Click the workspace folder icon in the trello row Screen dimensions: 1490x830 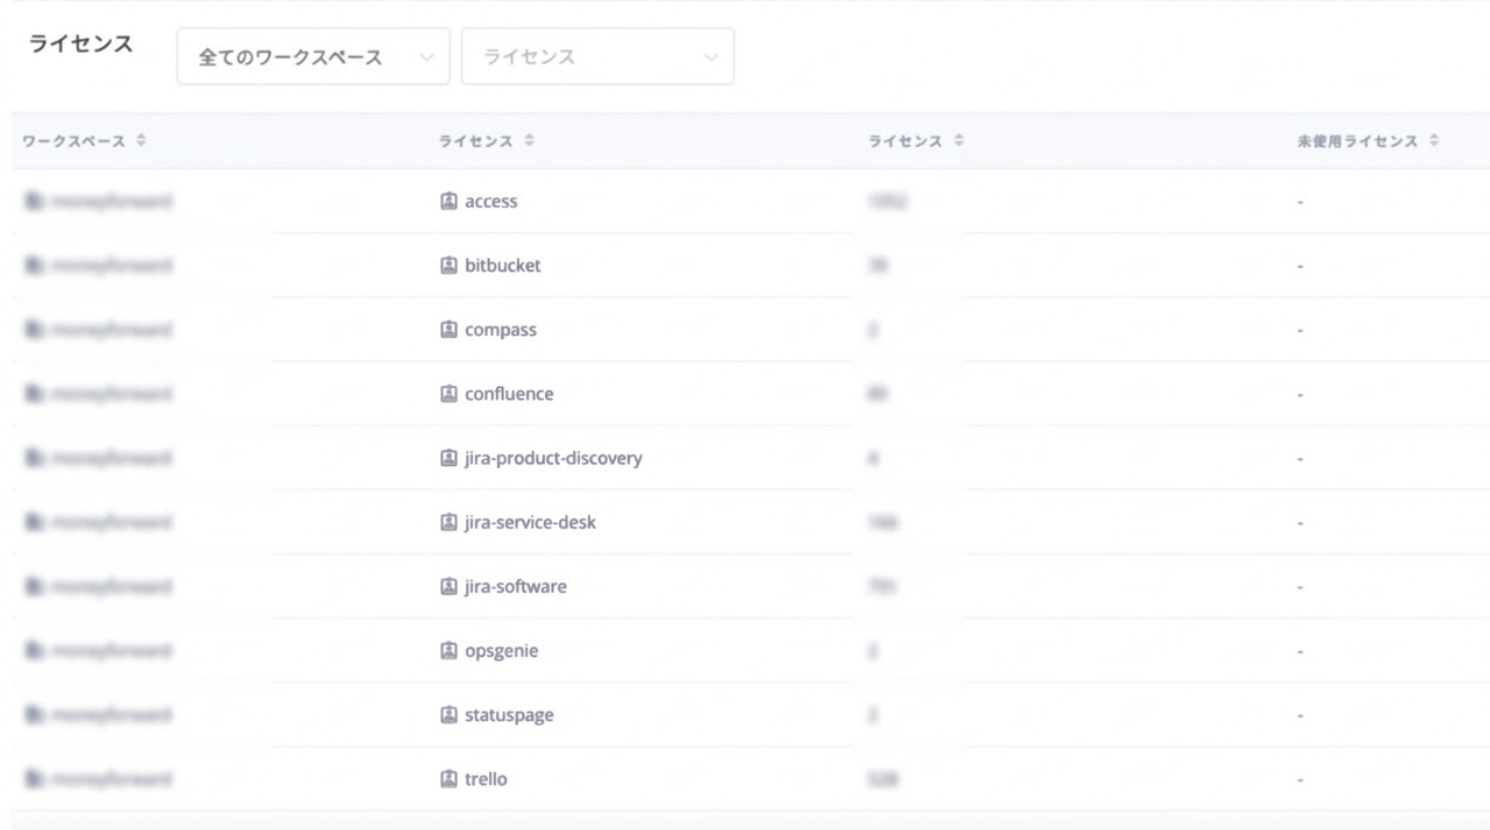coord(34,779)
